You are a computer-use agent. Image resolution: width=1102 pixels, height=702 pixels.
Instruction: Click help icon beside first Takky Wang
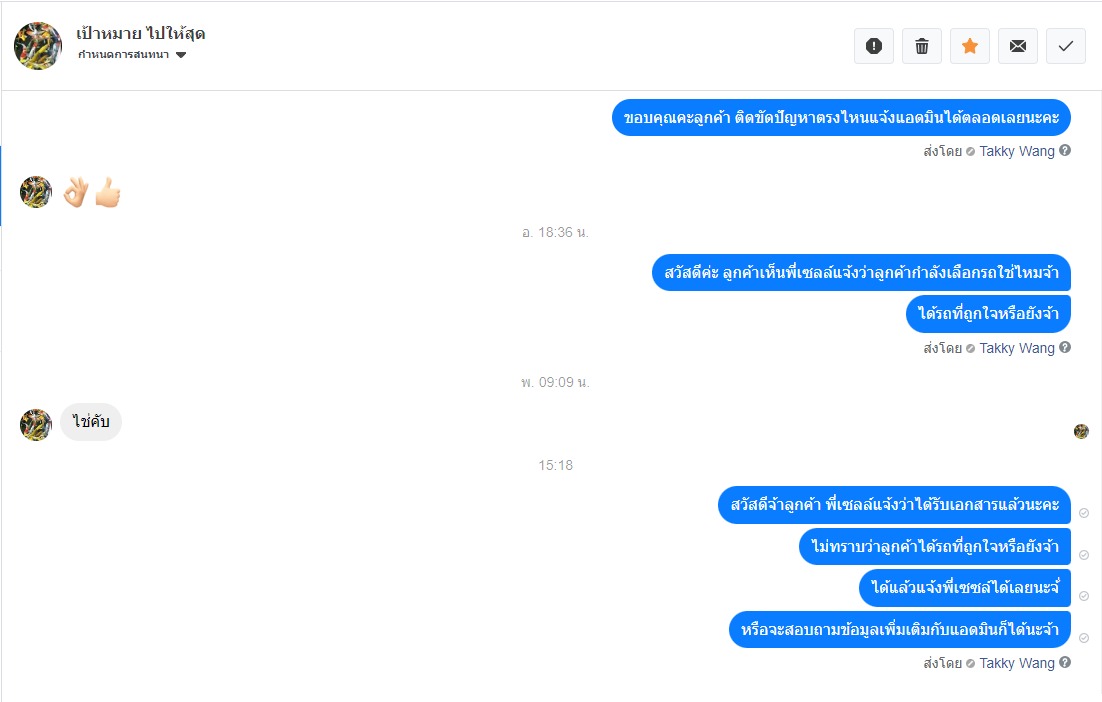(1065, 150)
